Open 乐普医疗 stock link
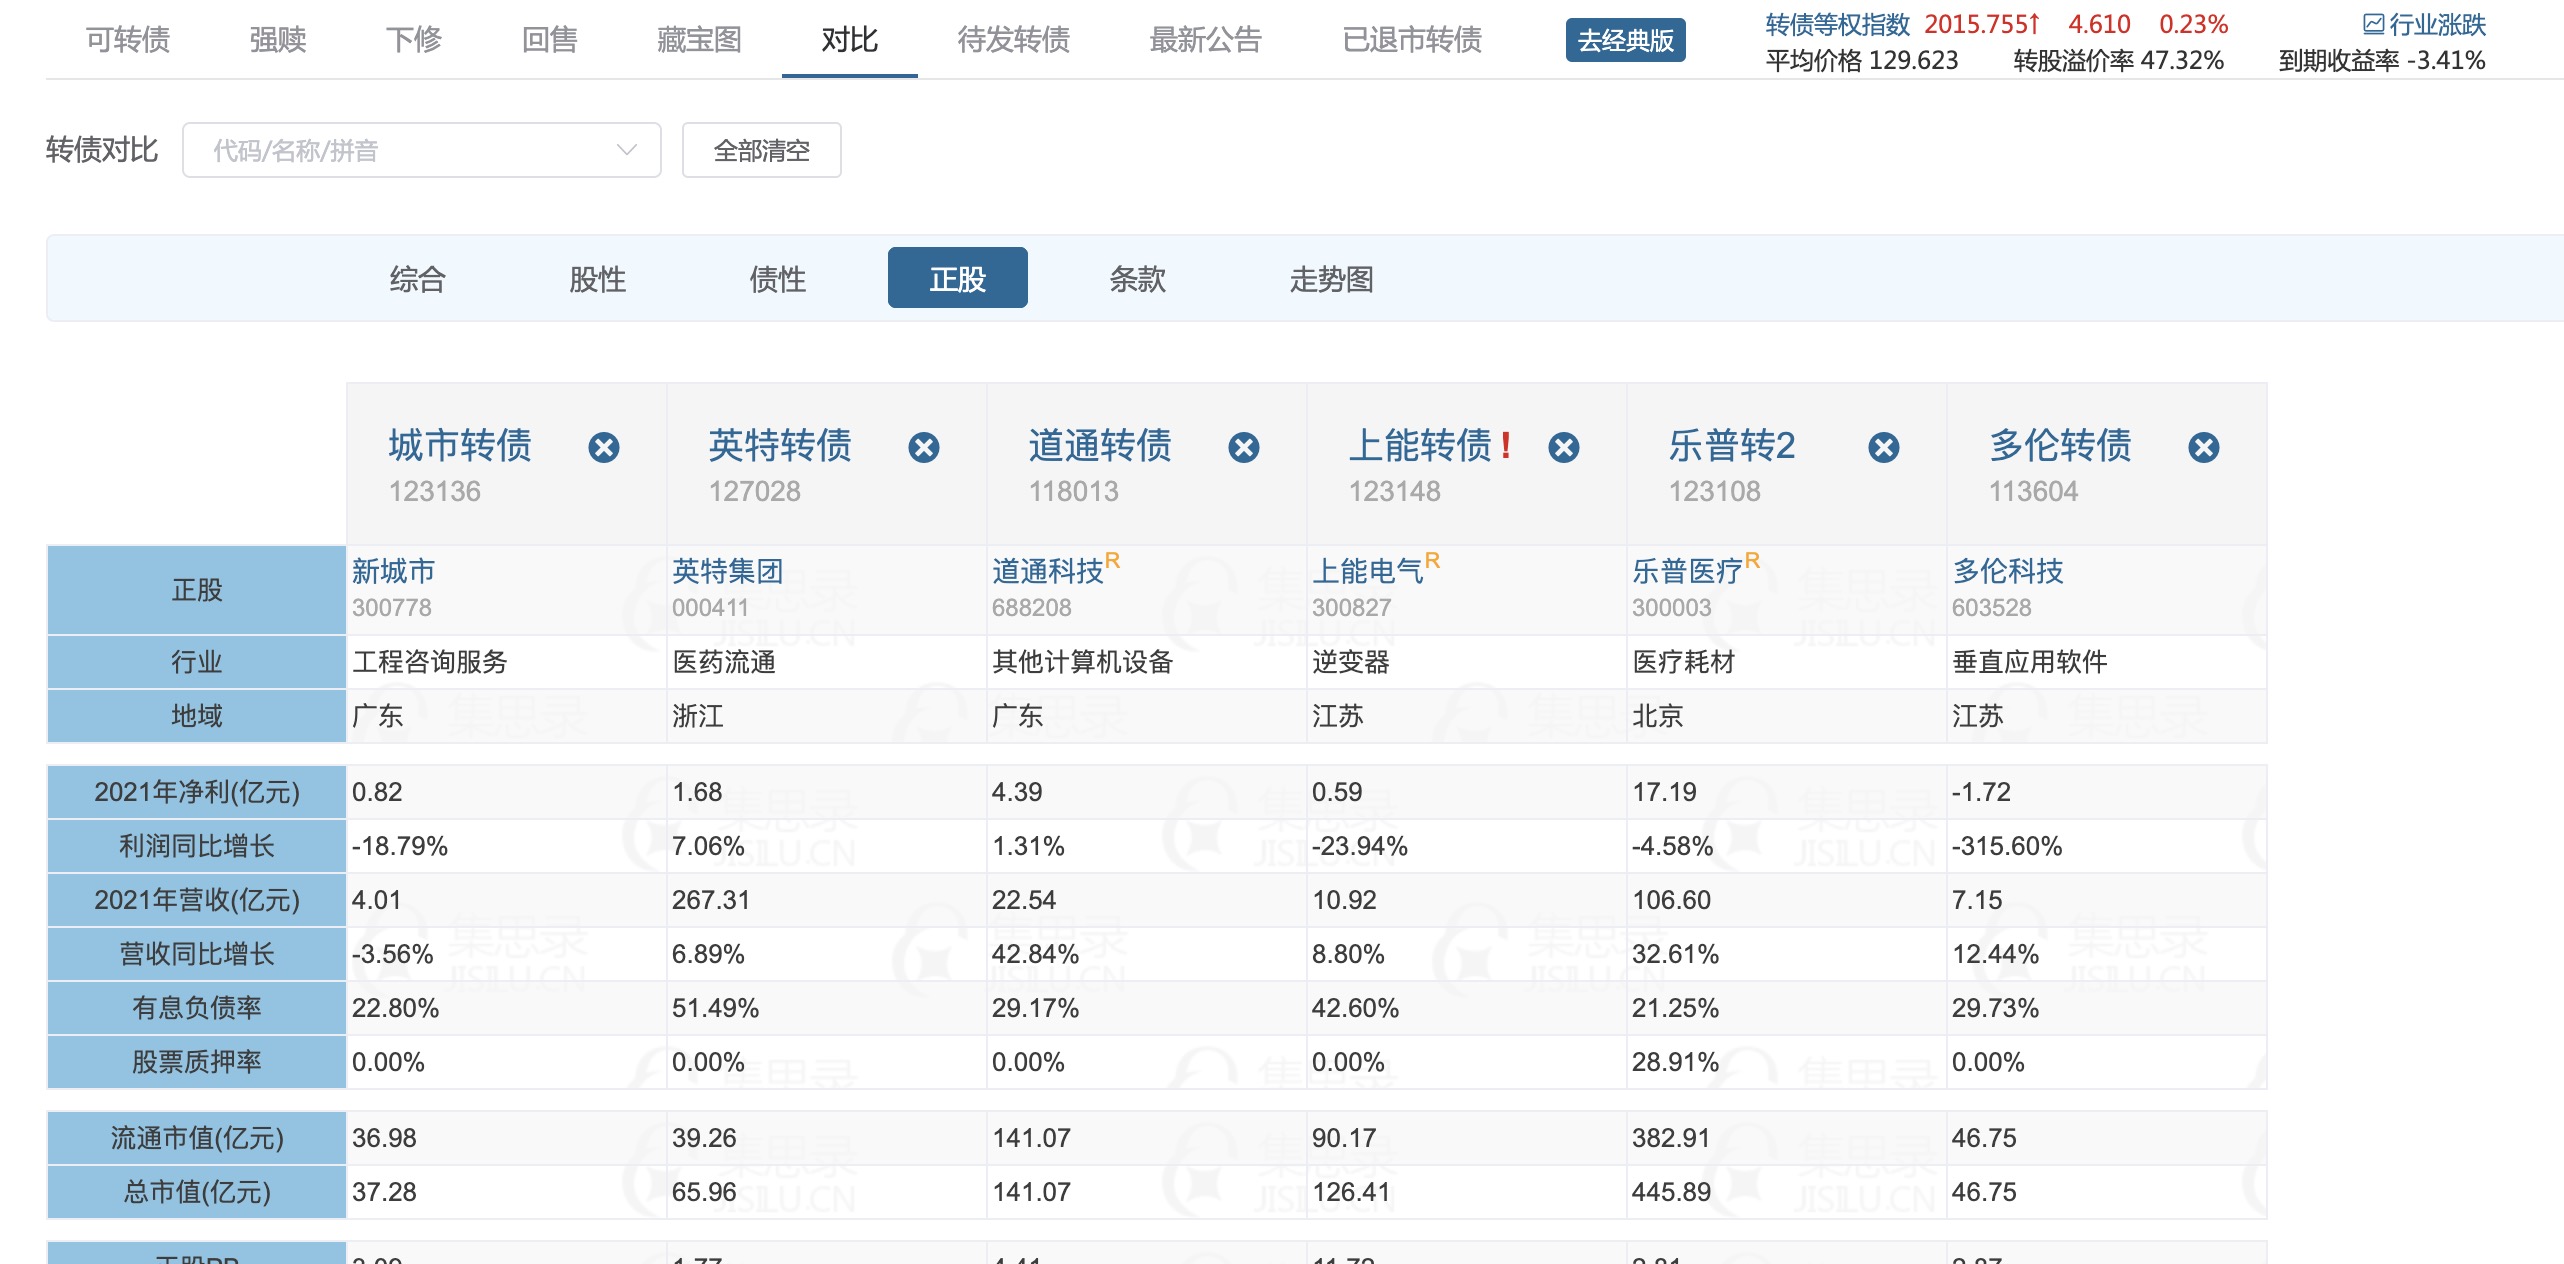This screenshot has height=1264, width=2564. click(x=1687, y=571)
